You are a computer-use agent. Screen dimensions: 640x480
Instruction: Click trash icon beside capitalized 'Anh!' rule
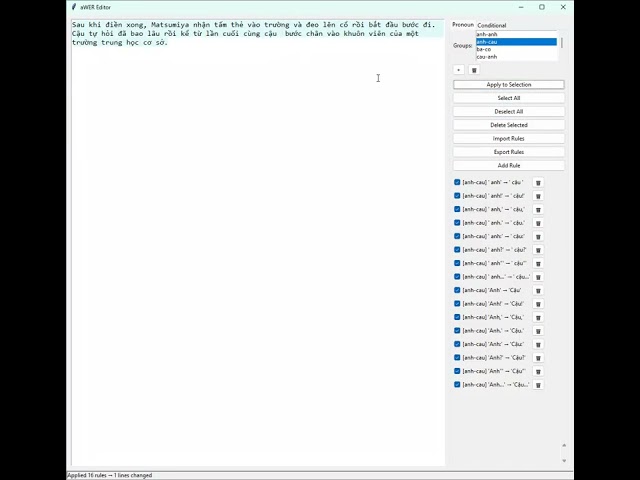click(538, 304)
